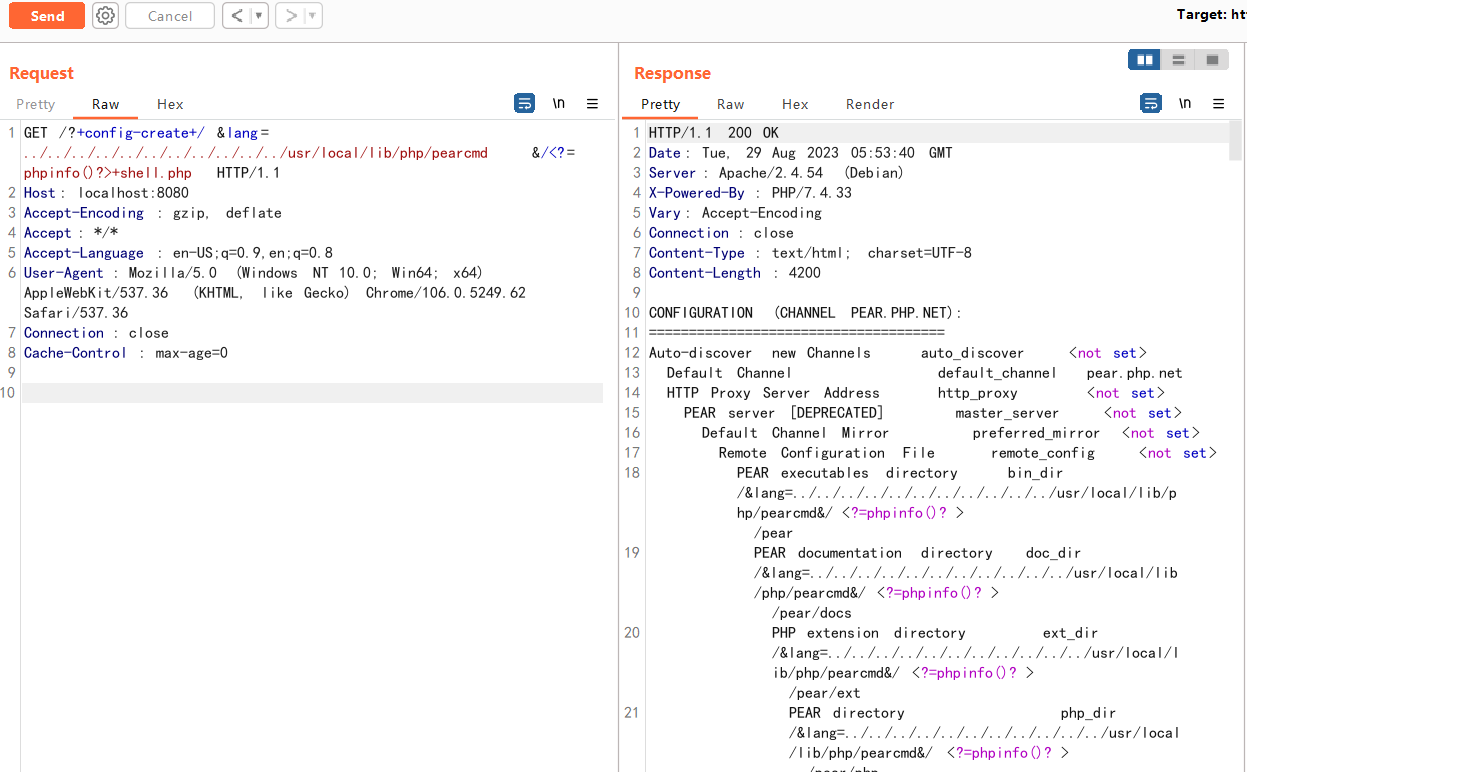Screen dimensions: 1469x772
Task: Open forward history dropdown arrow
Action: [x=312, y=16]
